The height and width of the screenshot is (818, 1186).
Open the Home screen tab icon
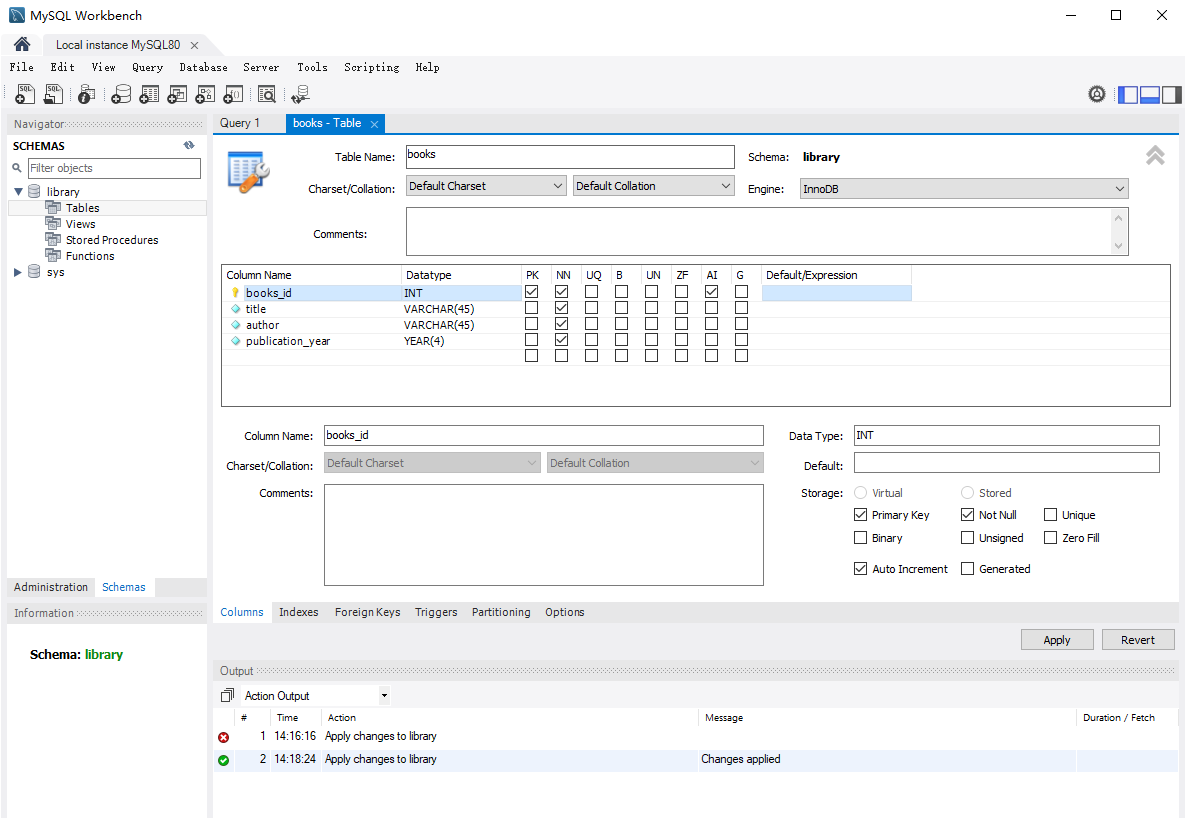[x=22, y=44]
